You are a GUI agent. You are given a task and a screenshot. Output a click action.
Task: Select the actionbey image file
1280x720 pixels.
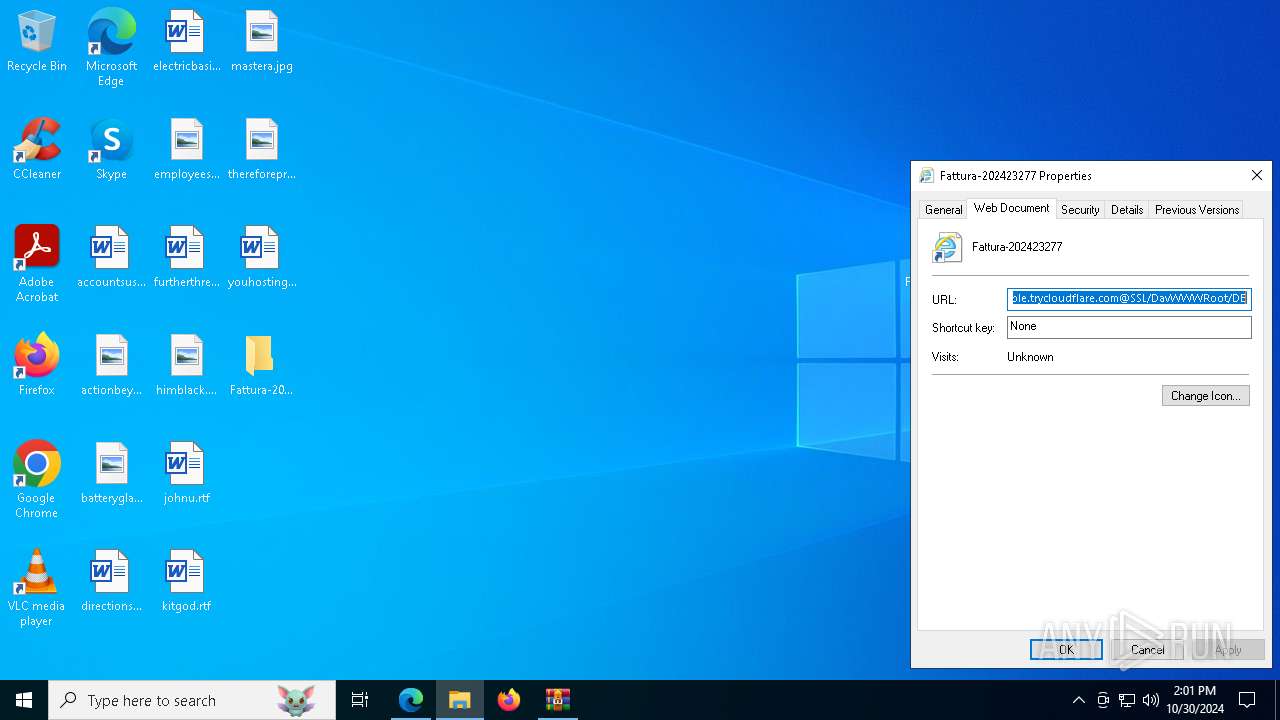click(111, 365)
